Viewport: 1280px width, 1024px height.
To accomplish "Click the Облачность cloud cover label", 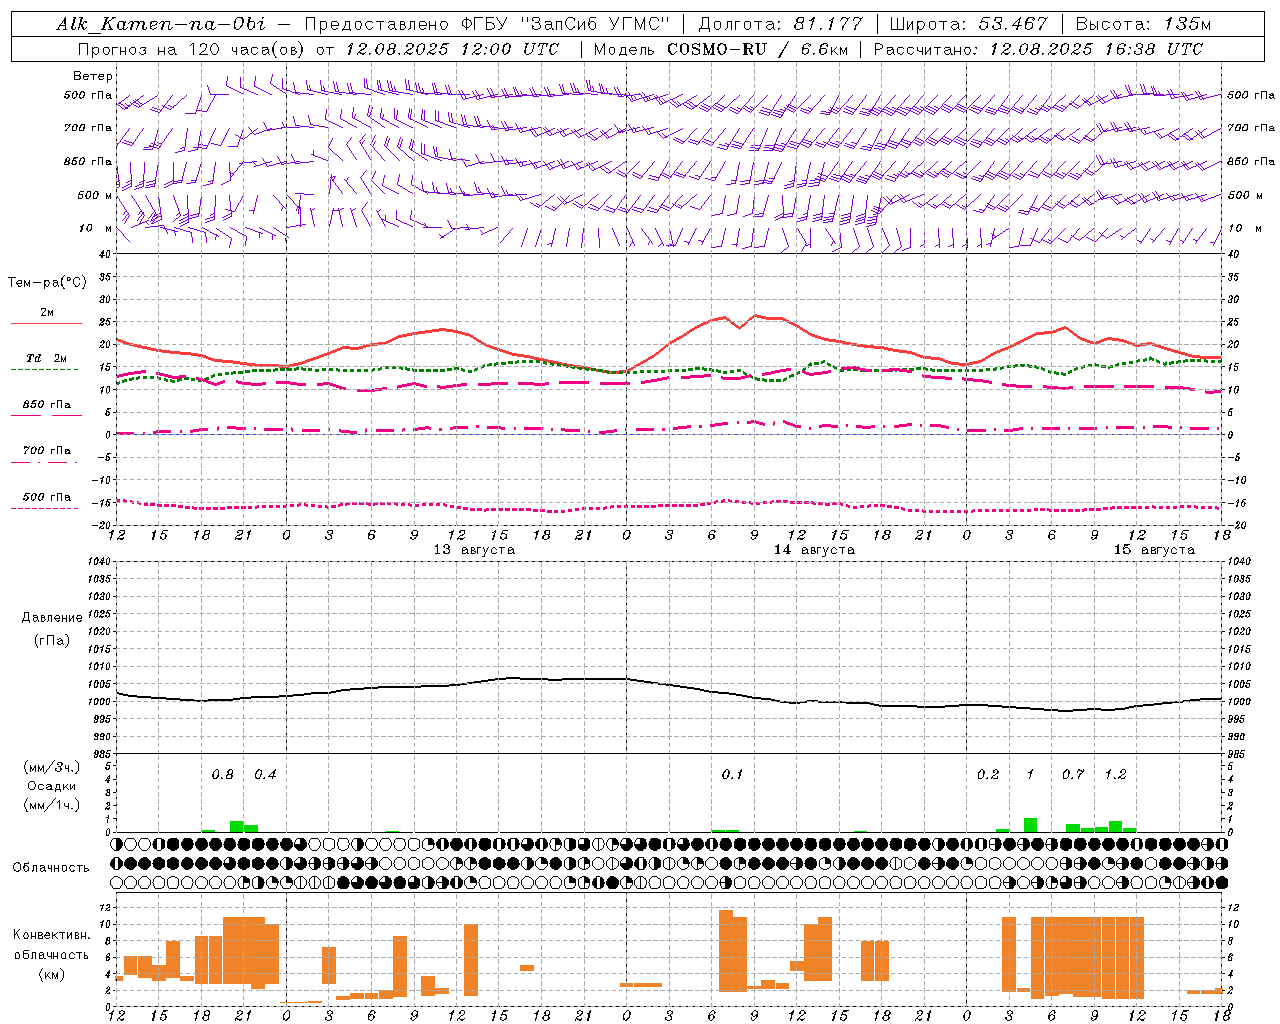I will (x=51, y=868).
